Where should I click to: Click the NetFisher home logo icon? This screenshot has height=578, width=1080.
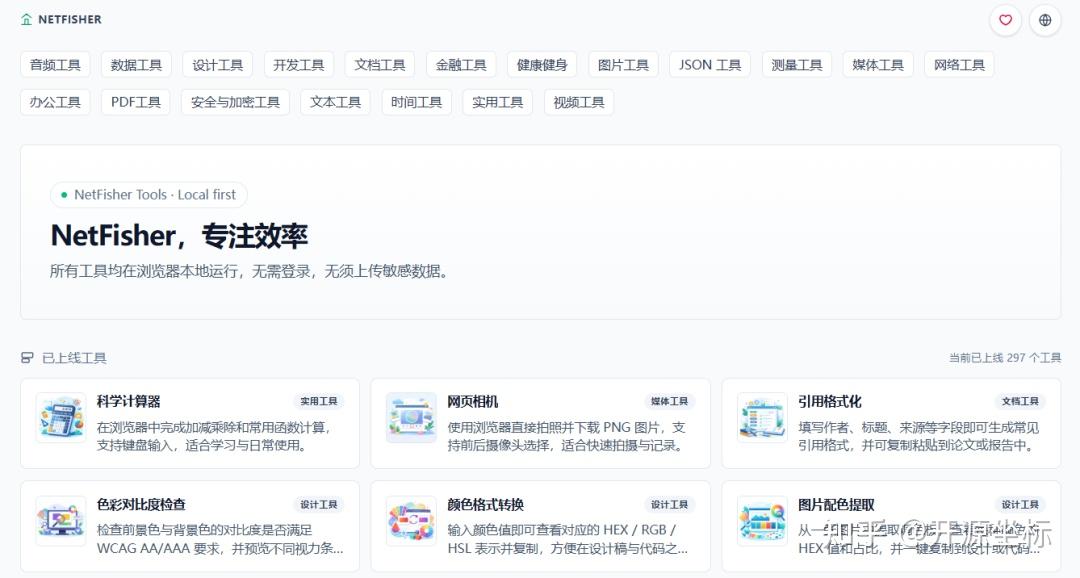click(26, 19)
